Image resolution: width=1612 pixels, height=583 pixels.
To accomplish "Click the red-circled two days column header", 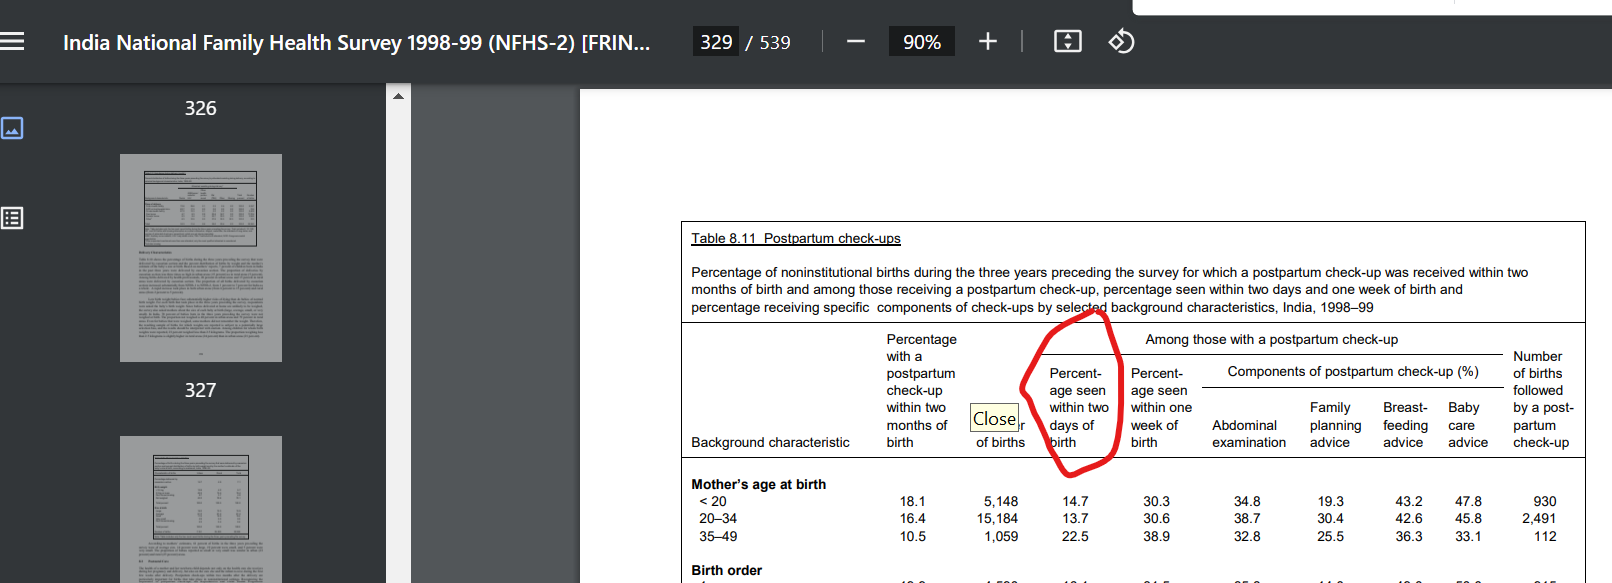I will point(1078,408).
